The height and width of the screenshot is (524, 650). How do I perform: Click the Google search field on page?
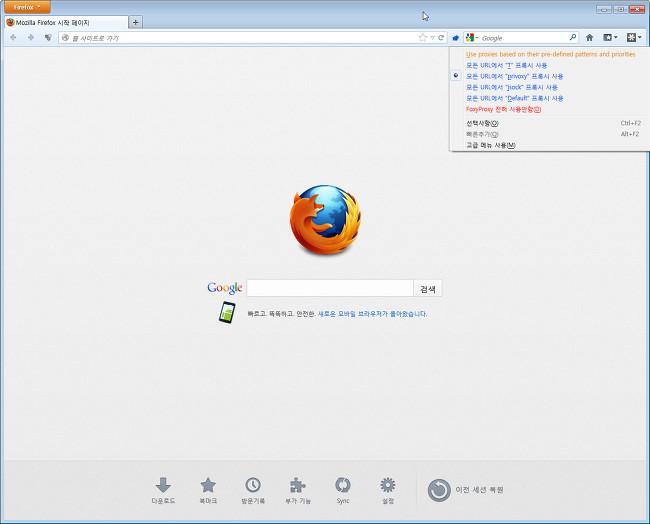coord(329,288)
